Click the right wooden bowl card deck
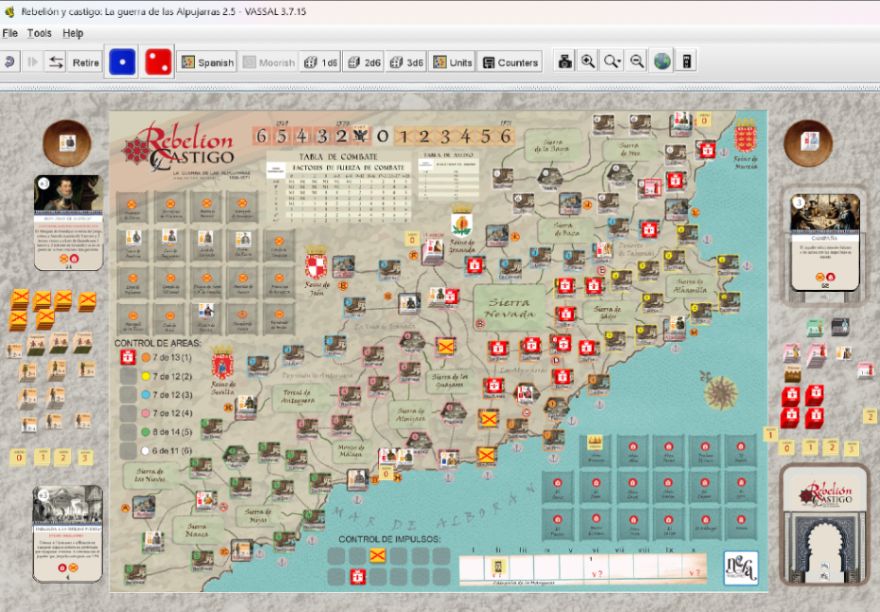The width and height of the screenshot is (880, 612). (x=808, y=143)
